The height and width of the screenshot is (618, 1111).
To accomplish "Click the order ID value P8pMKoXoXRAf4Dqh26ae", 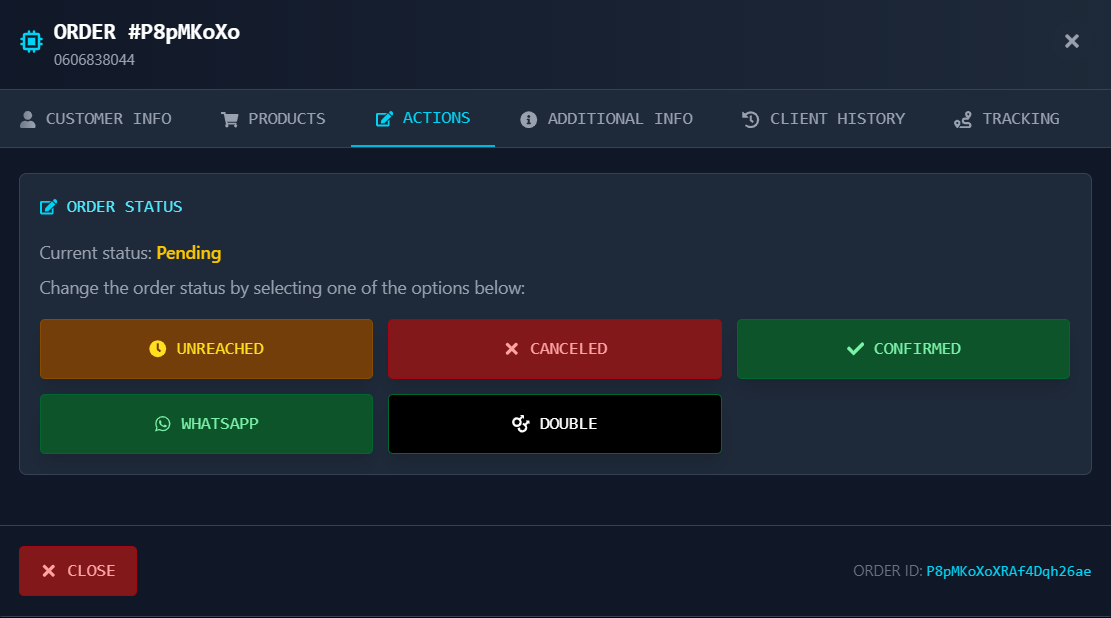I will tap(1008, 571).
